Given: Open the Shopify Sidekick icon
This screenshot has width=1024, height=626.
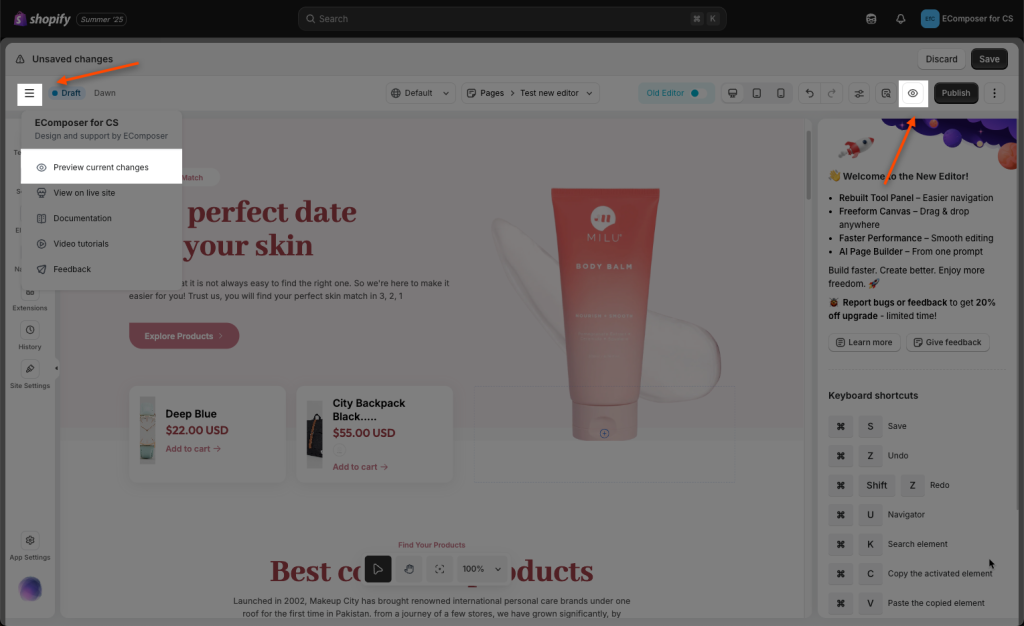Looking at the screenshot, I should [871, 19].
